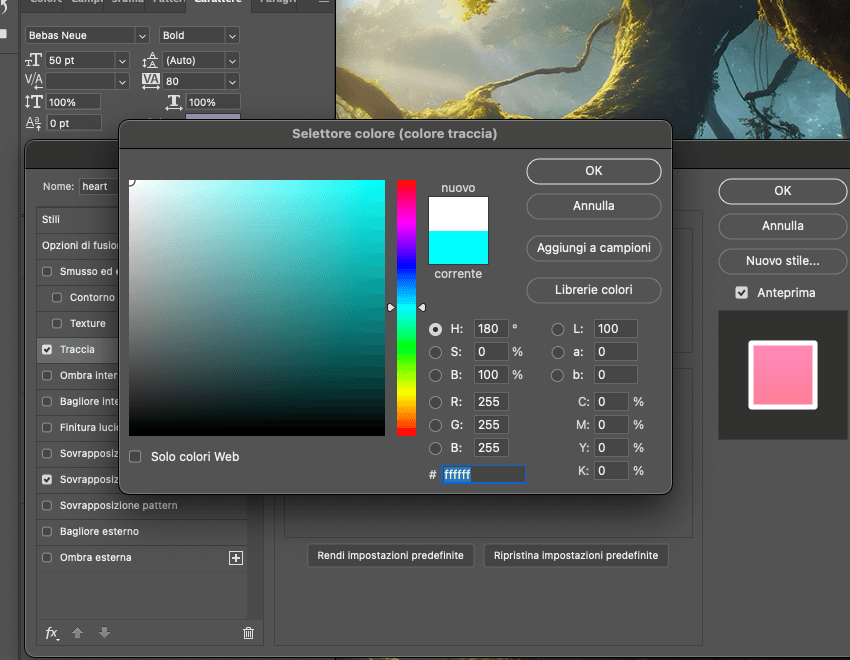Select Bagliore esterno in the styles list
Viewport: 850px width, 660px height.
pos(99,532)
